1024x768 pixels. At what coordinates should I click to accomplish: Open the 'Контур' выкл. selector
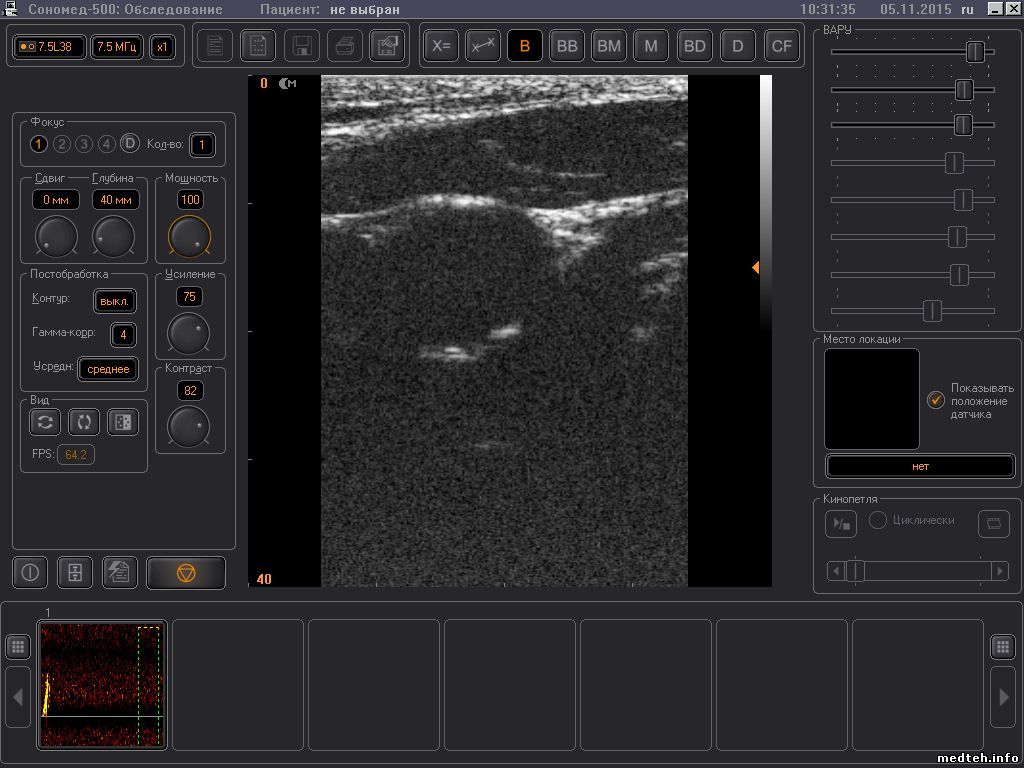coord(115,301)
